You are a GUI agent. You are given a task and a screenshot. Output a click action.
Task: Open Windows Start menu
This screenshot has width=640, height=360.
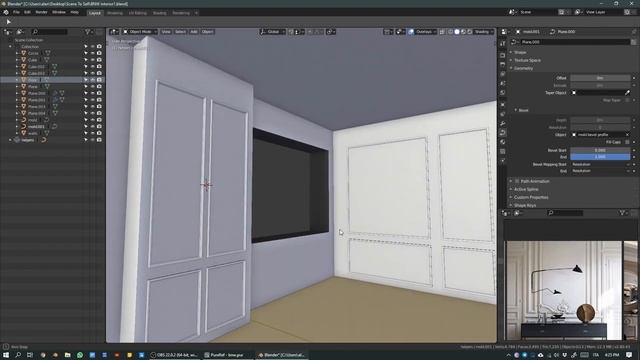pyautogui.click(x=6, y=355)
